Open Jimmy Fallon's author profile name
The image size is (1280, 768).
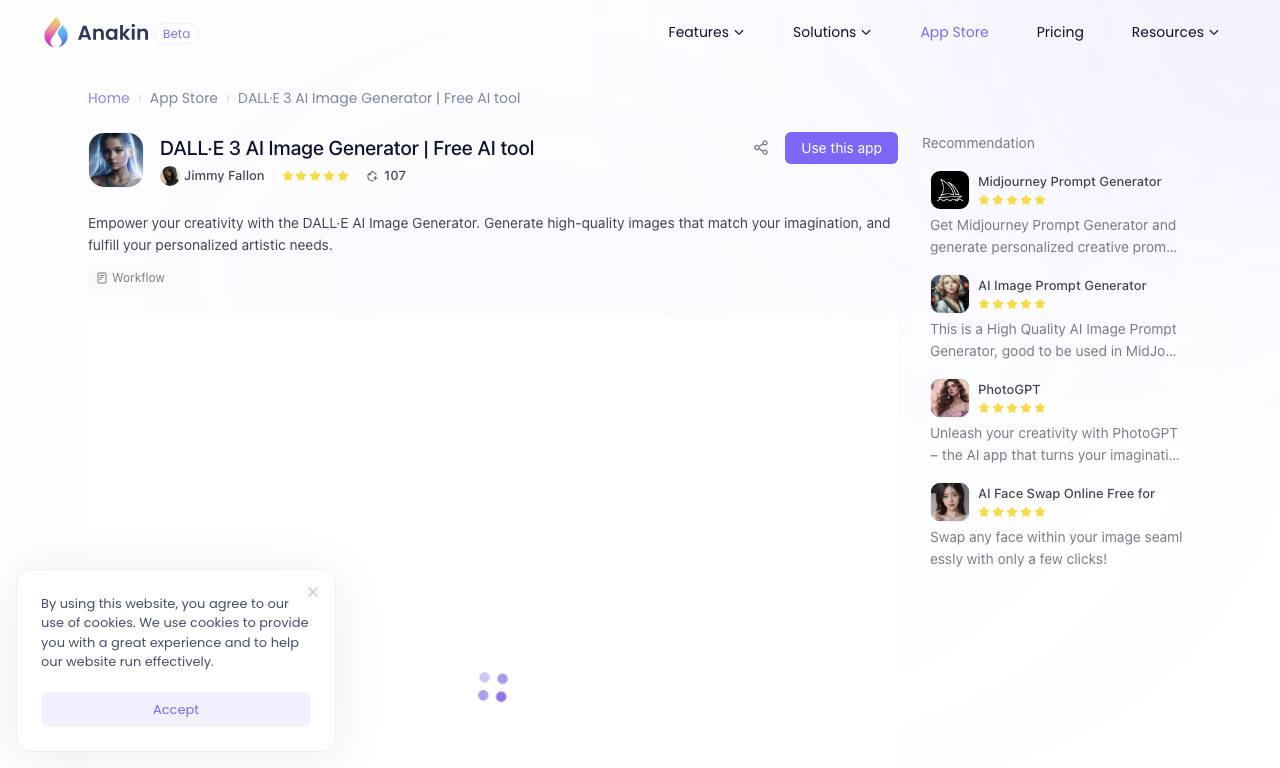(224, 176)
